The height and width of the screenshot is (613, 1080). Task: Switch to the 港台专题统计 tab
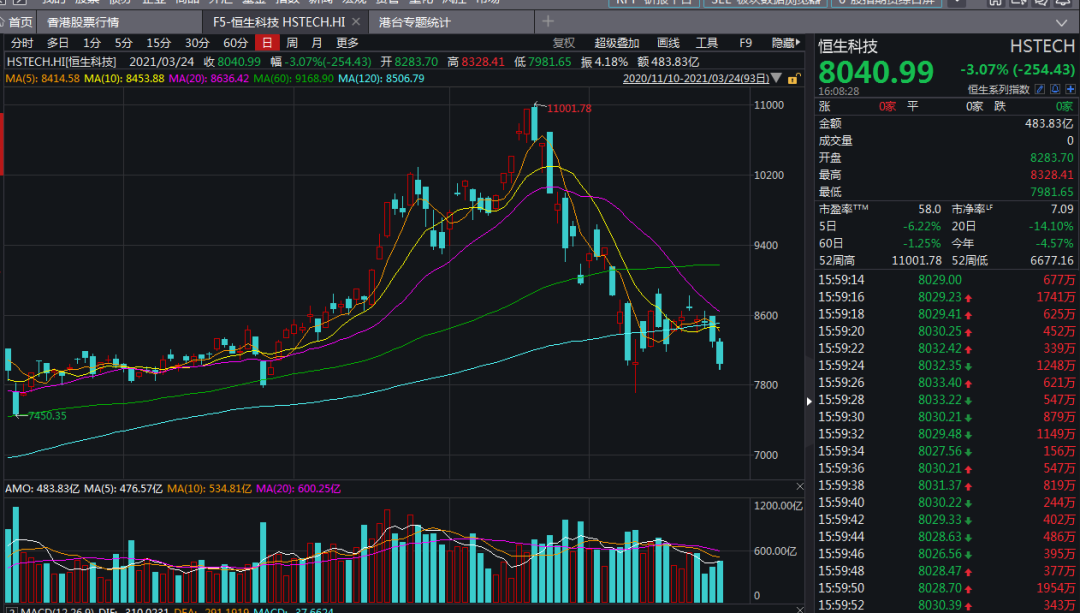(415, 22)
